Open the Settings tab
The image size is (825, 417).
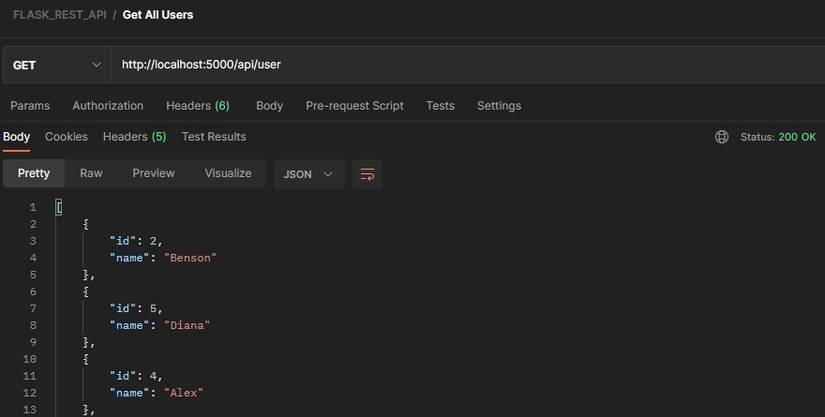(499, 106)
